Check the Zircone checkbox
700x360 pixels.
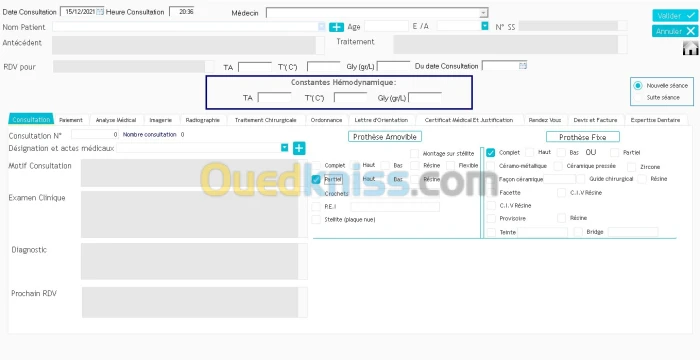[631, 167]
